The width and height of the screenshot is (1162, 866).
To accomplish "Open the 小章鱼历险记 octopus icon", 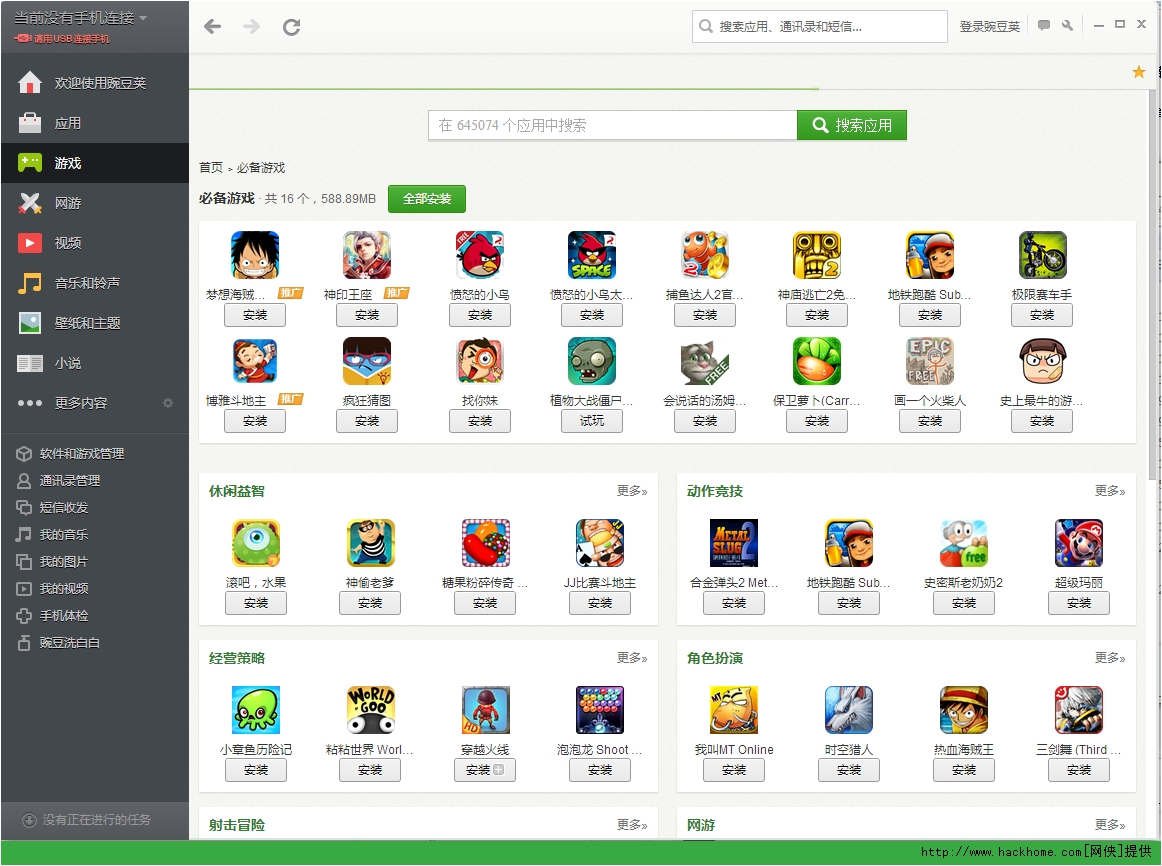I will 256,710.
